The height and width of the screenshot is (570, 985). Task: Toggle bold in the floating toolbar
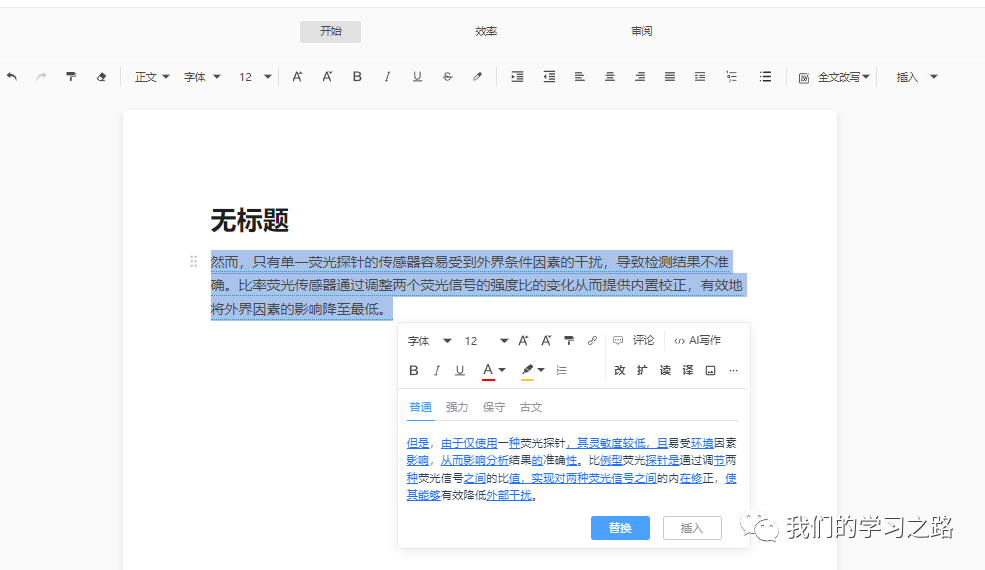pyautogui.click(x=413, y=371)
